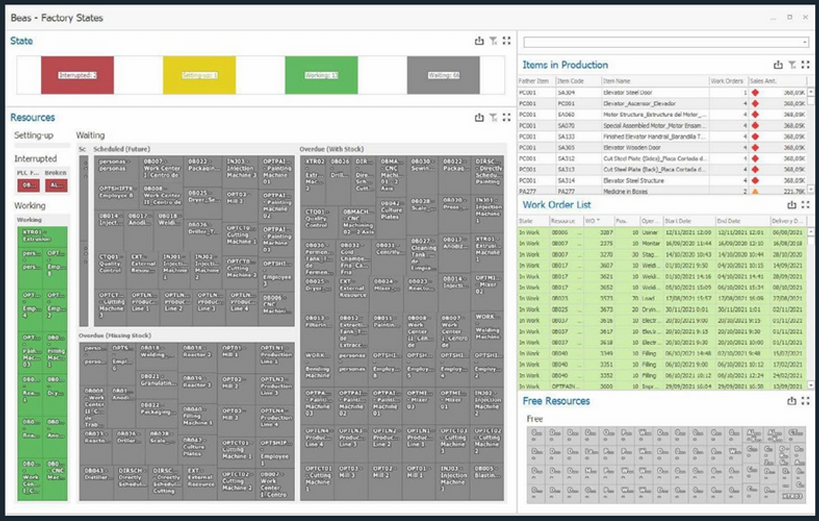Select the yellow Setting-up state tile
This screenshot has height=521, width=819.
[x=198, y=75]
